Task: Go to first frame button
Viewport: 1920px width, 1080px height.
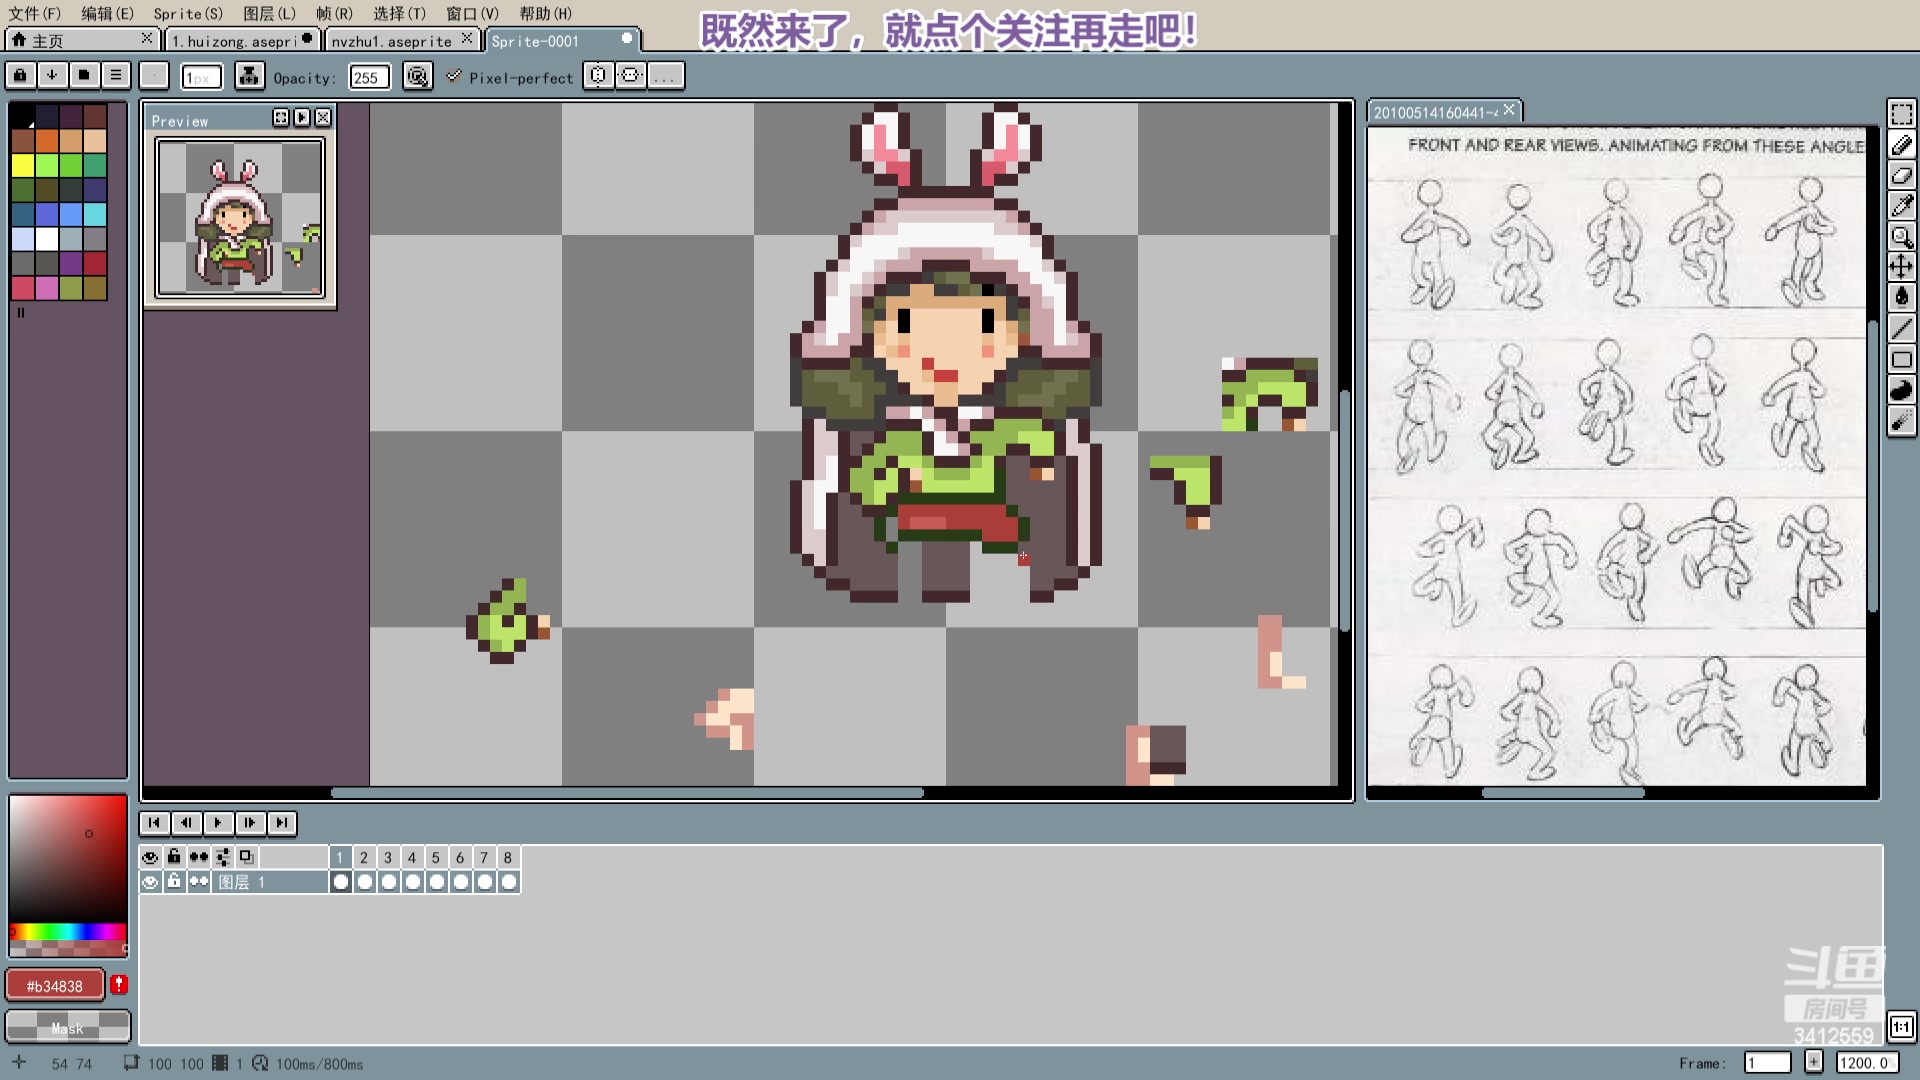Action: tap(154, 822)
